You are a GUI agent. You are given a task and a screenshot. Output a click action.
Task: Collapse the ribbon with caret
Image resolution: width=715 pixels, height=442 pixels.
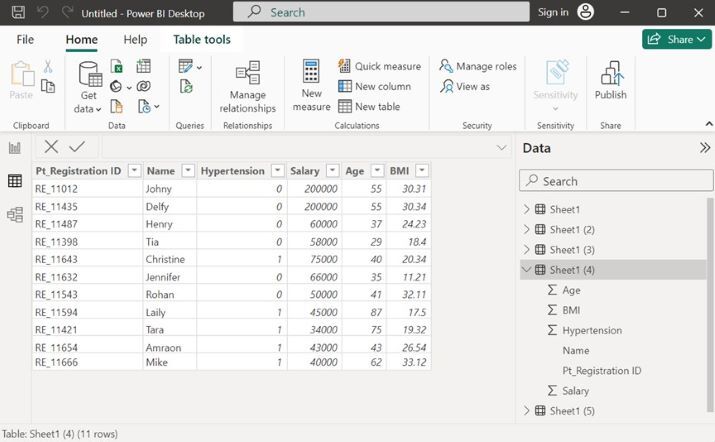coord(709,124)
